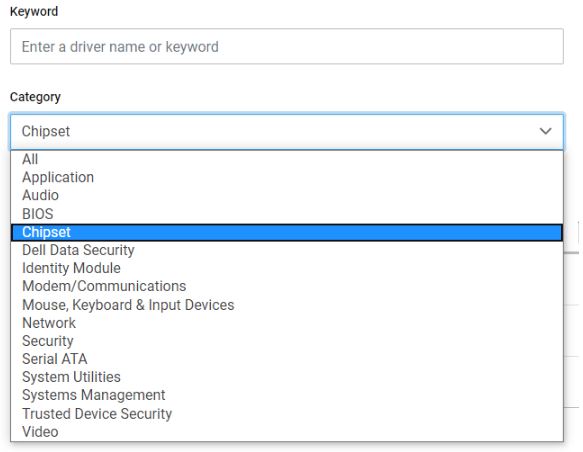The image size is (583, 452).
Task: Open the Category combo box showing Chipset
Action: click(287, 131)
